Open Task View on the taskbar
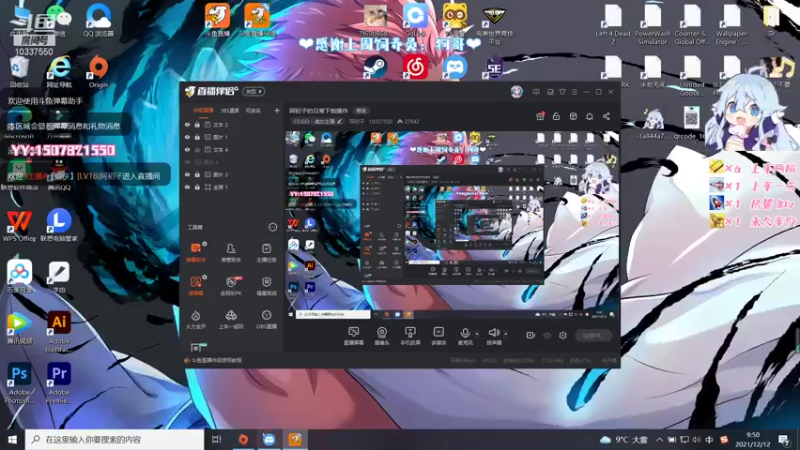 click(x=217, y=439)
